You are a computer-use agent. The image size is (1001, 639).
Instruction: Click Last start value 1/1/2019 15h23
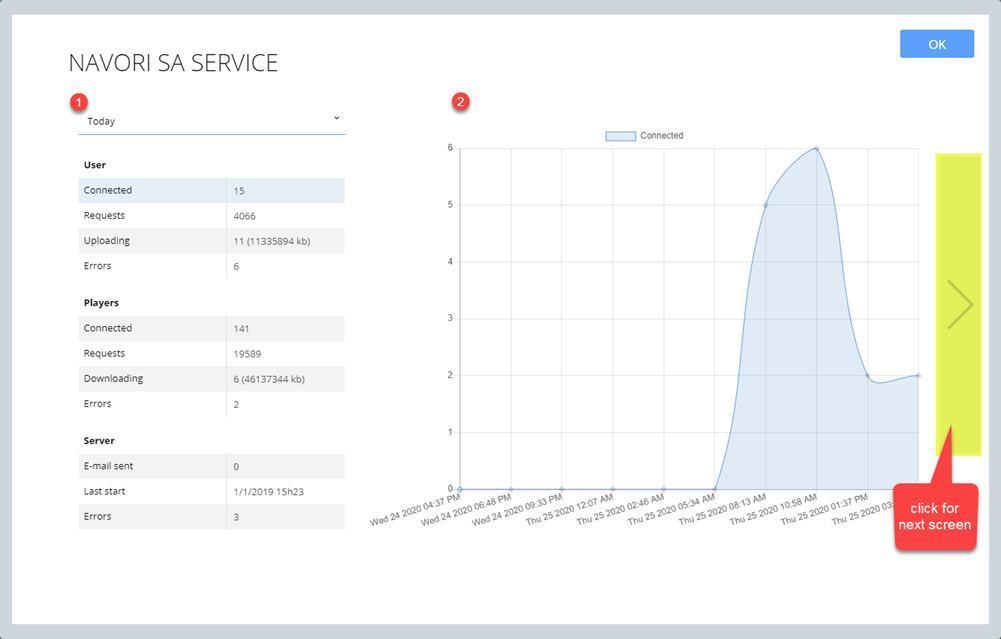tap(269, 492)
